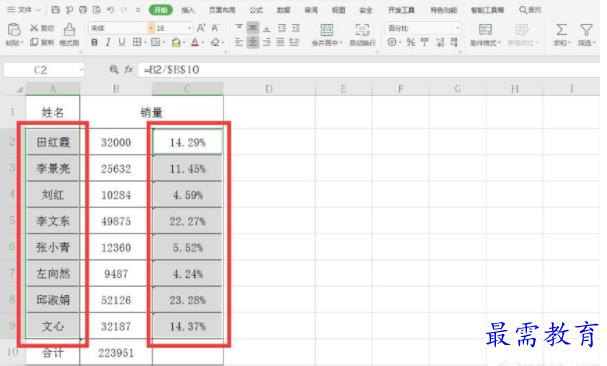Click the Conditional Formatting (条件格式) icon

coord(485,30)
